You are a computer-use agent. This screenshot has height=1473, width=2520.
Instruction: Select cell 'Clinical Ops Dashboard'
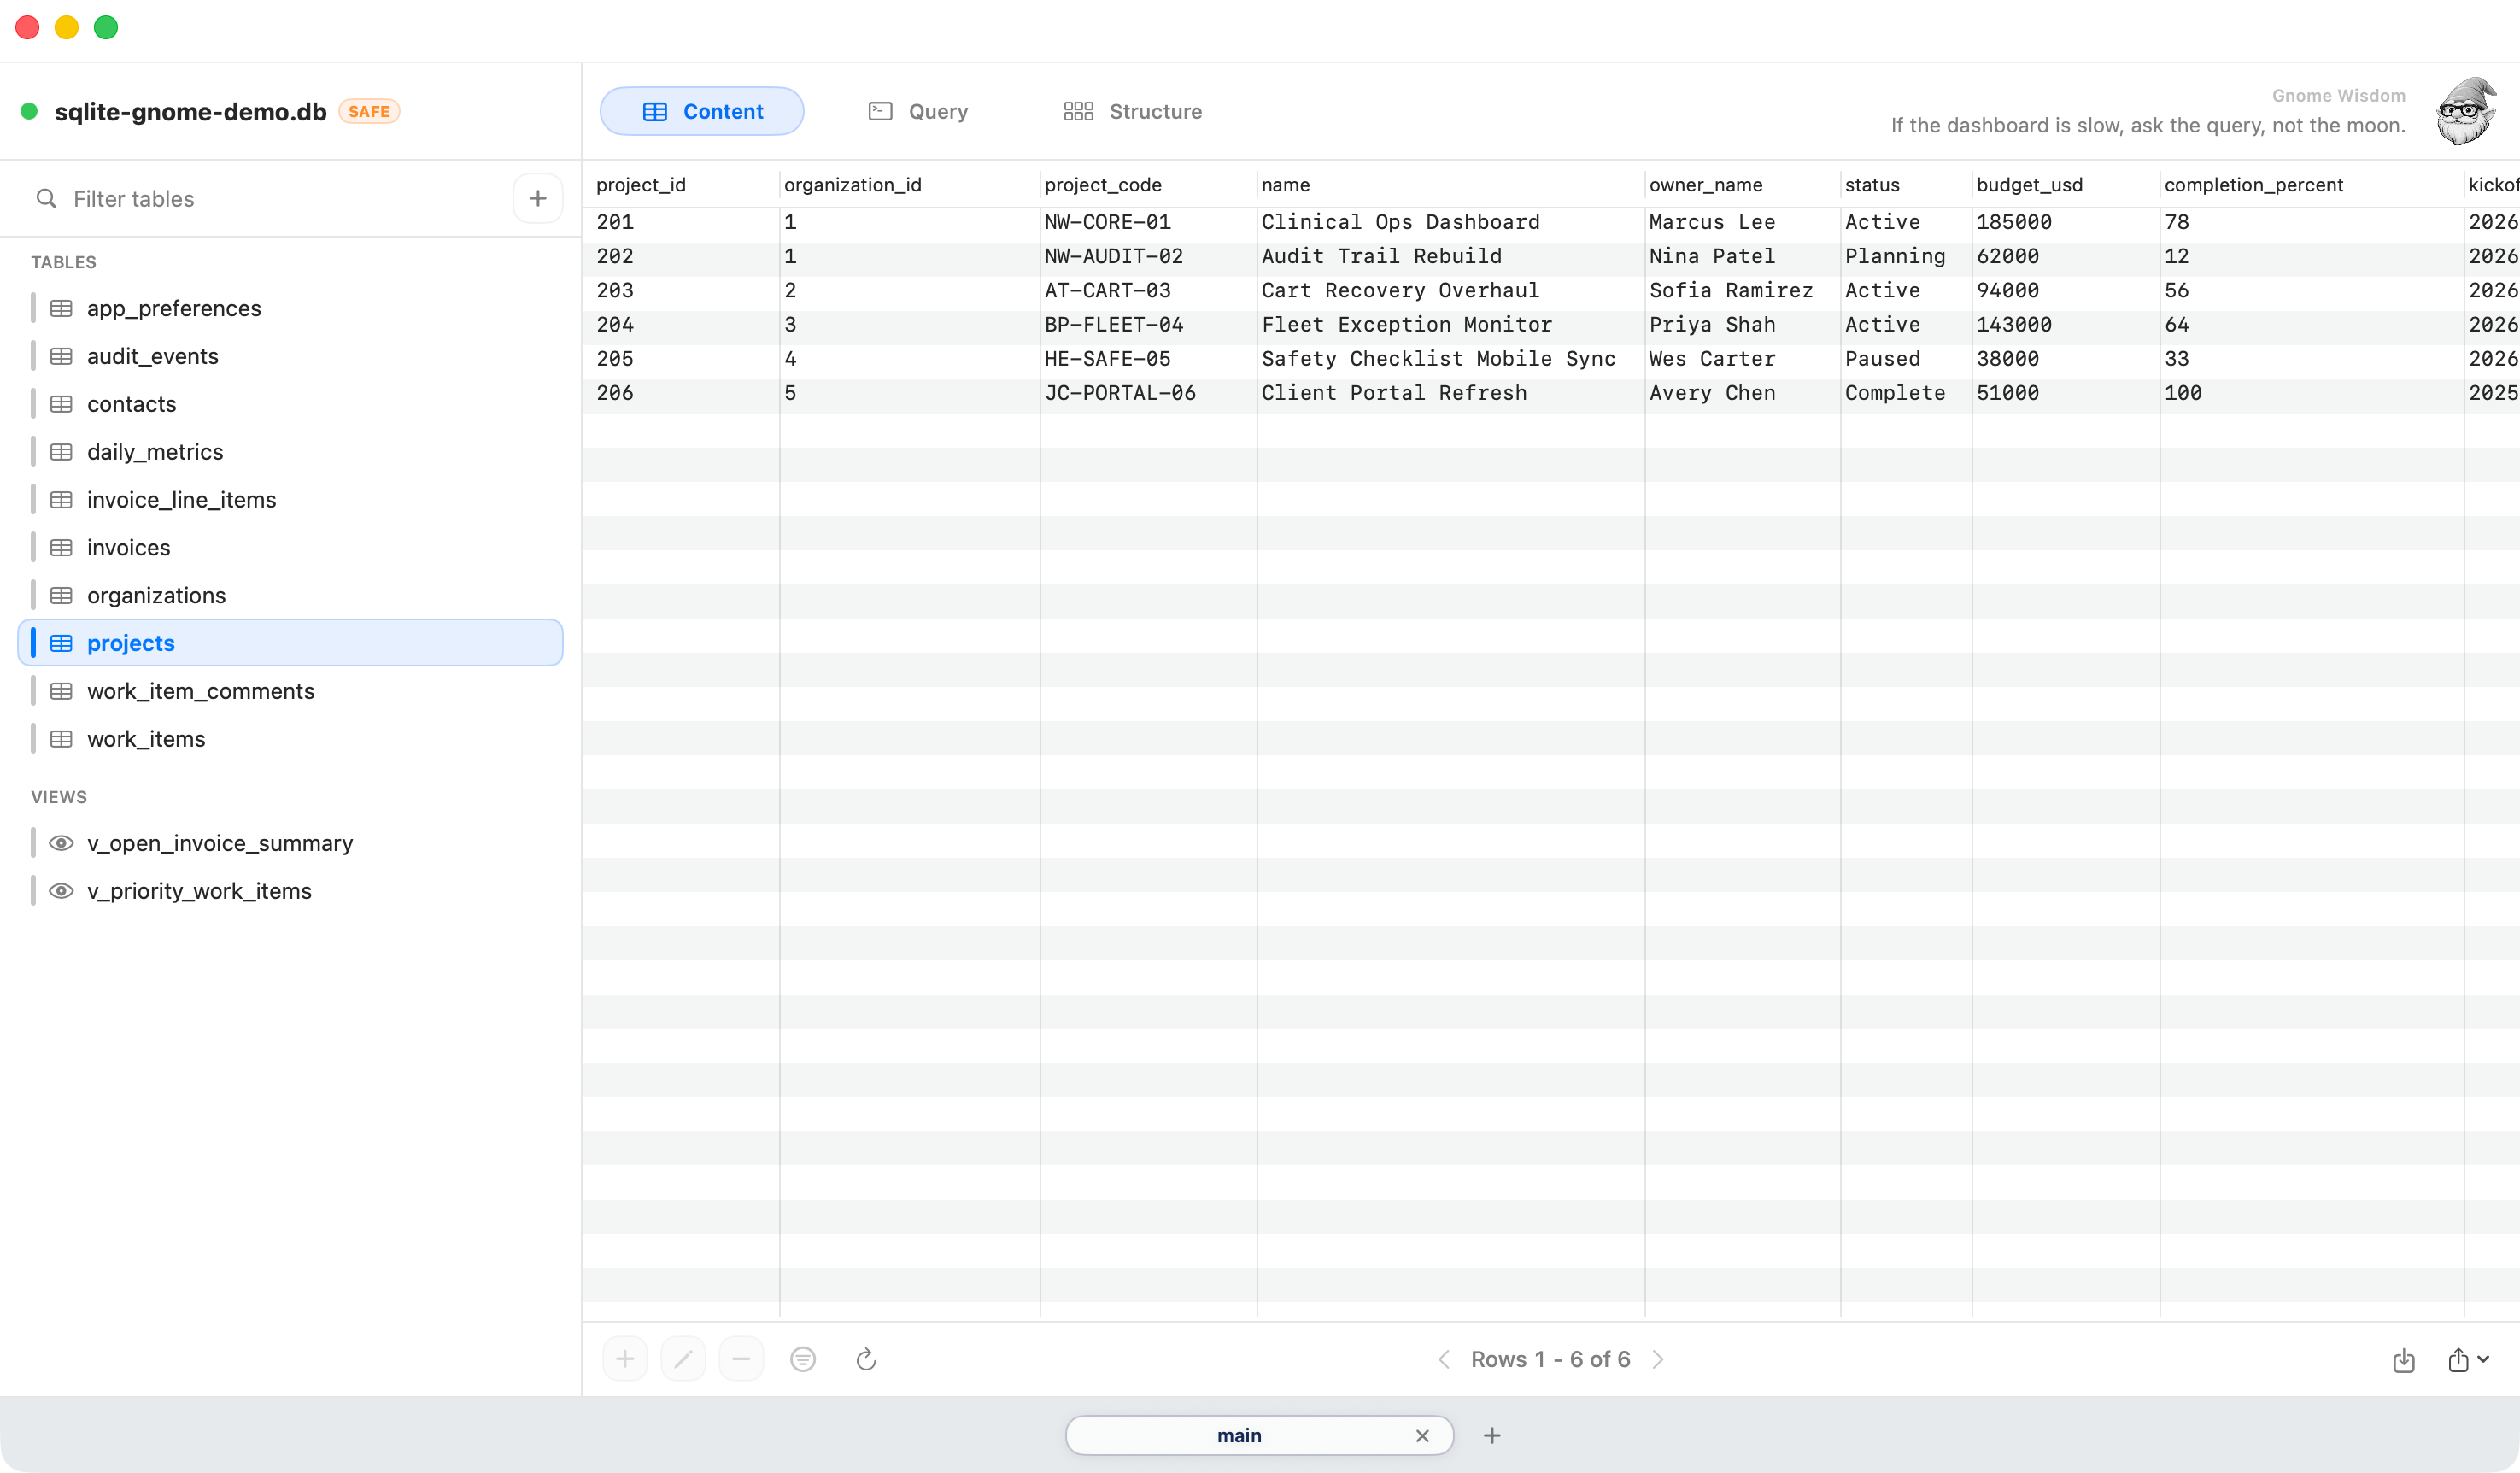click(x=1450, y=222)
